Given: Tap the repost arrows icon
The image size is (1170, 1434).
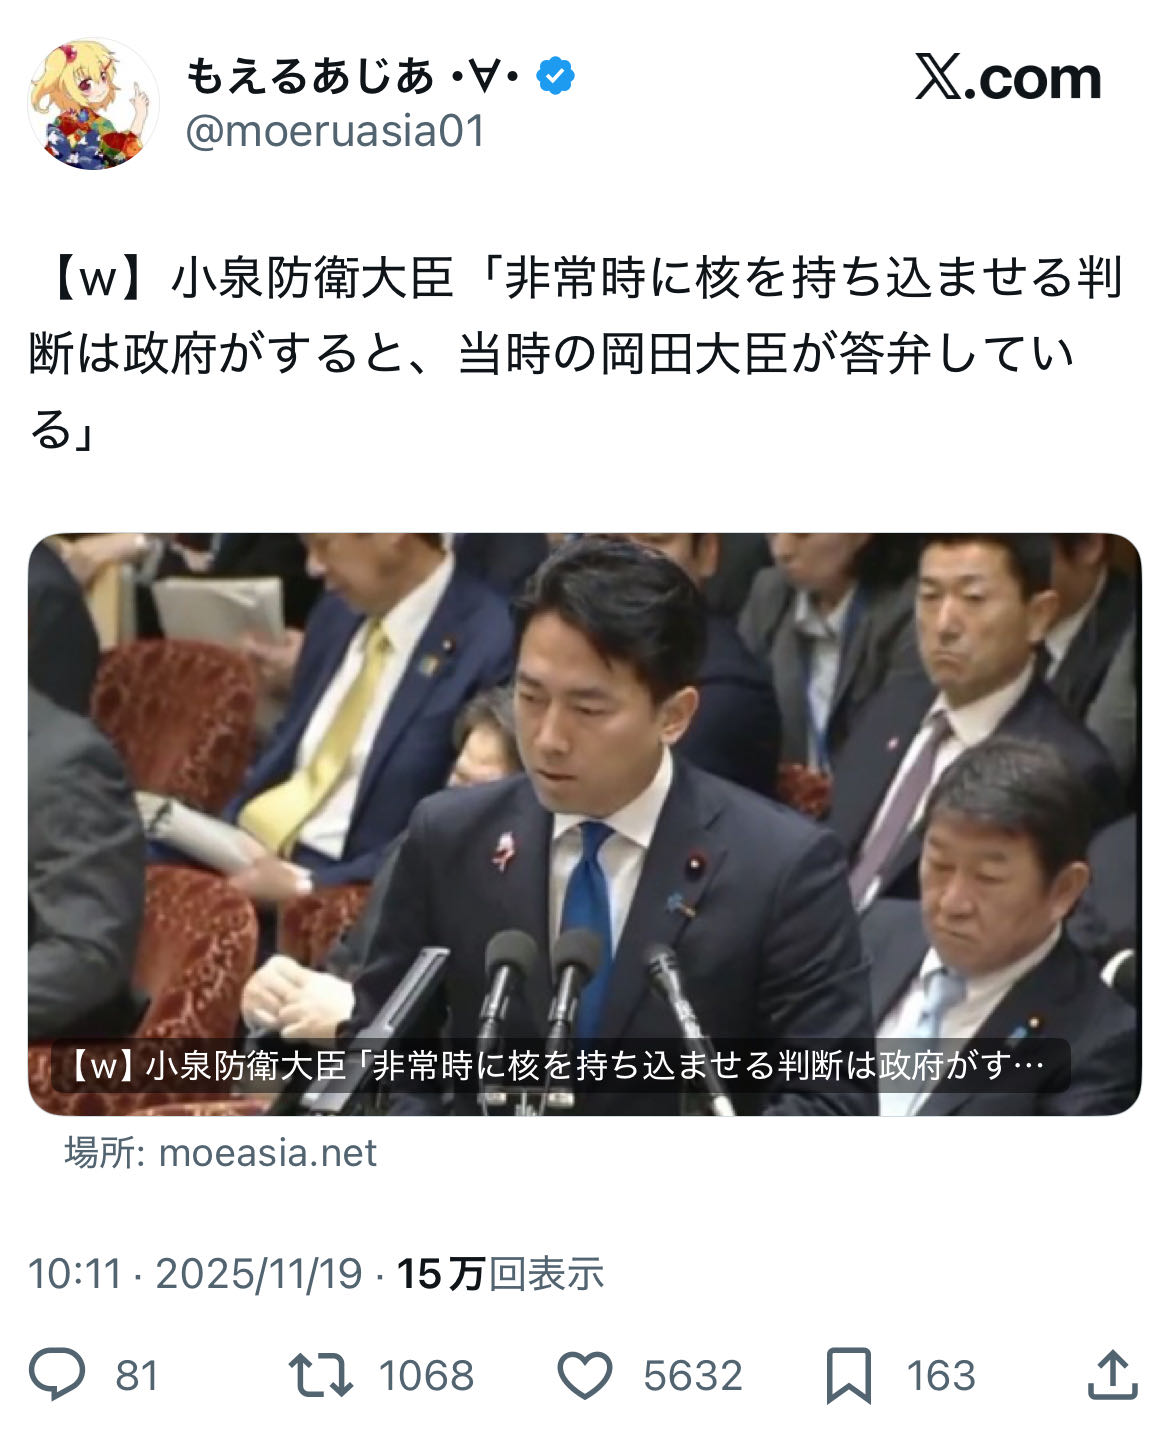Looking at the screenshot, I should [320, 1375].
